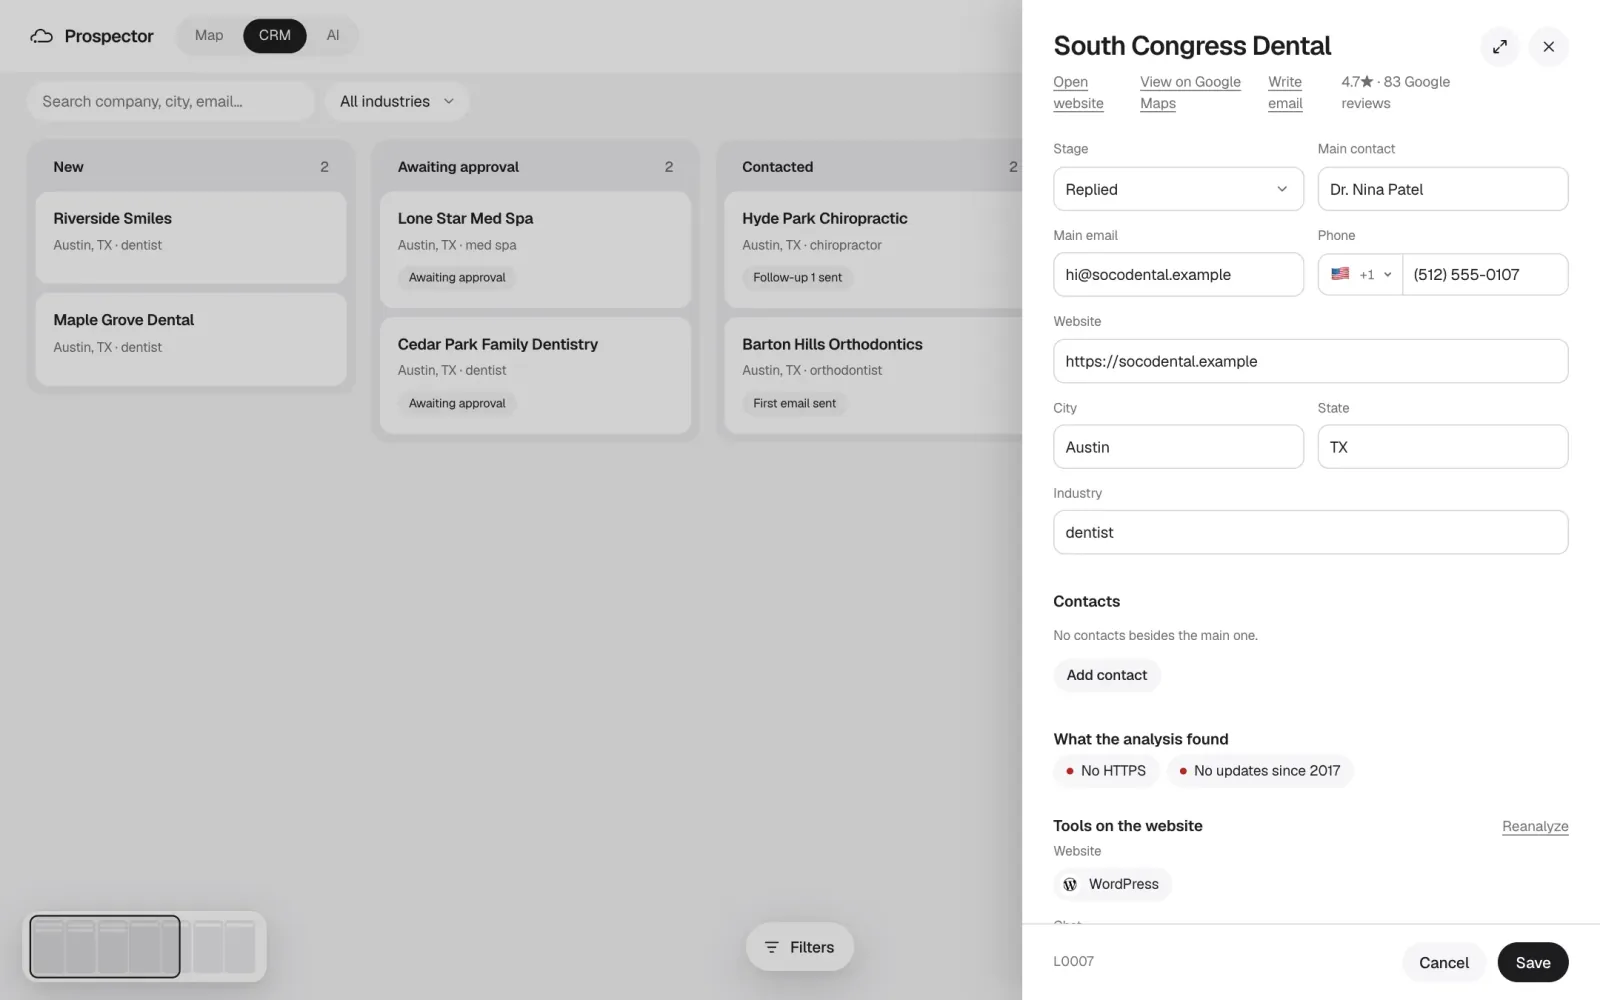Click the Write email link
The width and height of the screenshot is (1600, 1000).
coord(1285,93)
